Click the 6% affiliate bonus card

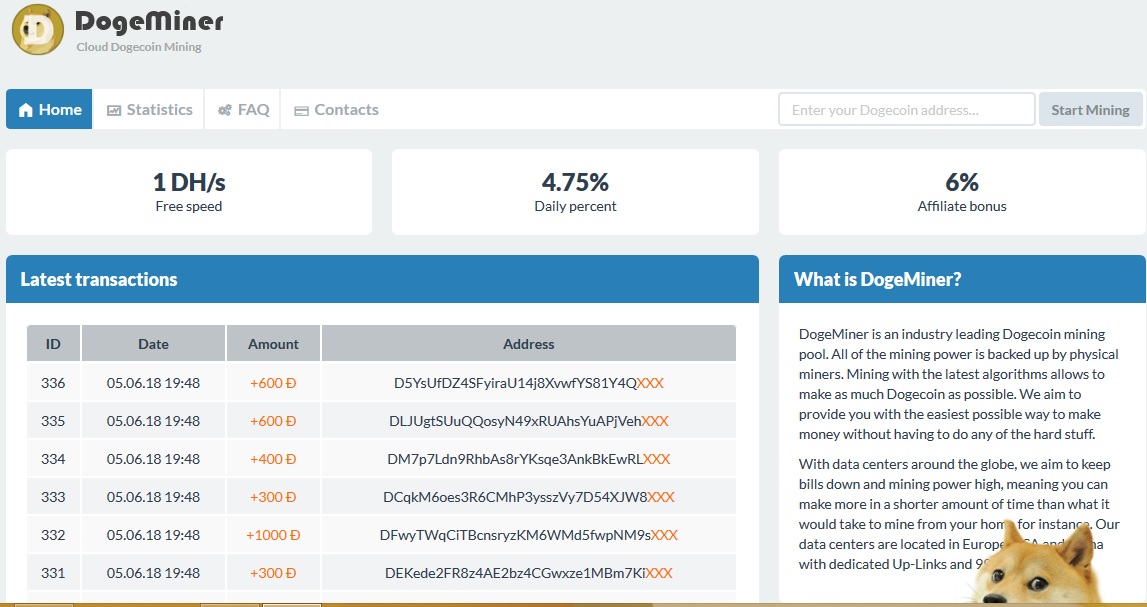(x=961, y=192)
